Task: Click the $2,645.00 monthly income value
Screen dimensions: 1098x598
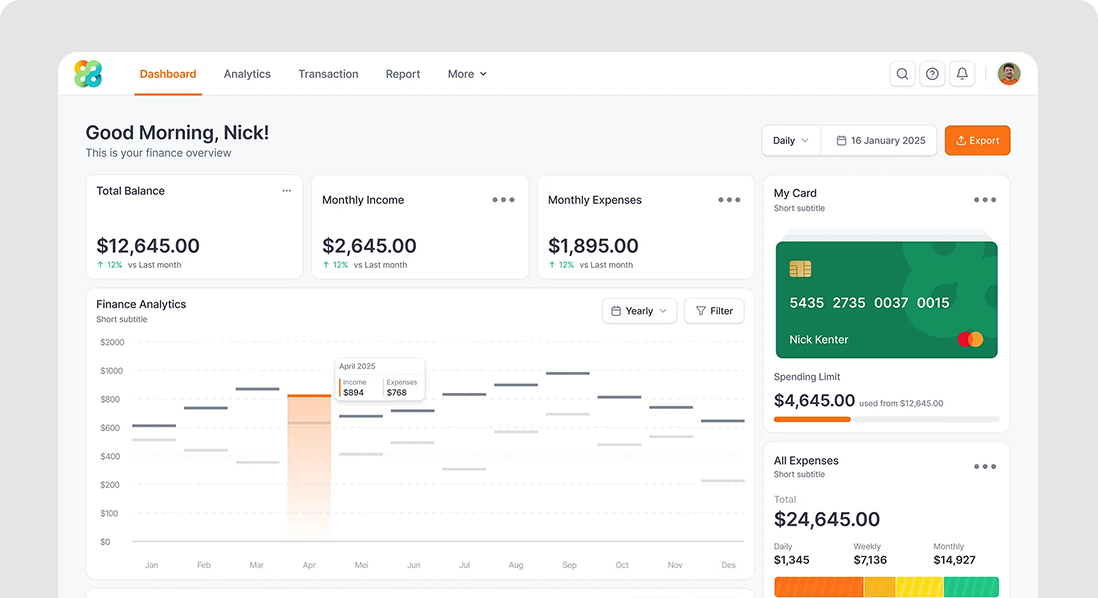Action: 369,246
